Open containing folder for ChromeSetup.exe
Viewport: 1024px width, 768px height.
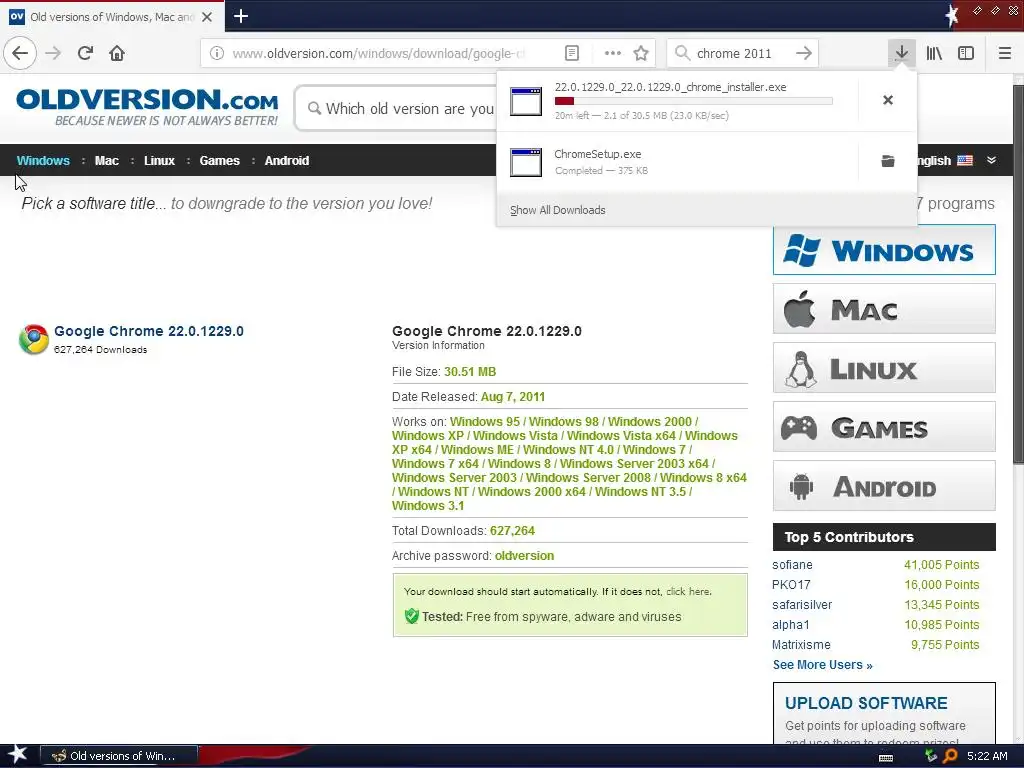[x=888, y=161]
